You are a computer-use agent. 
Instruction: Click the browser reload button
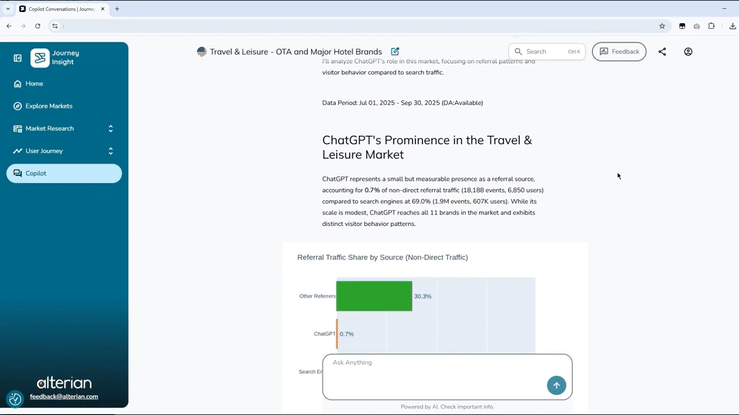click(37, 26)
